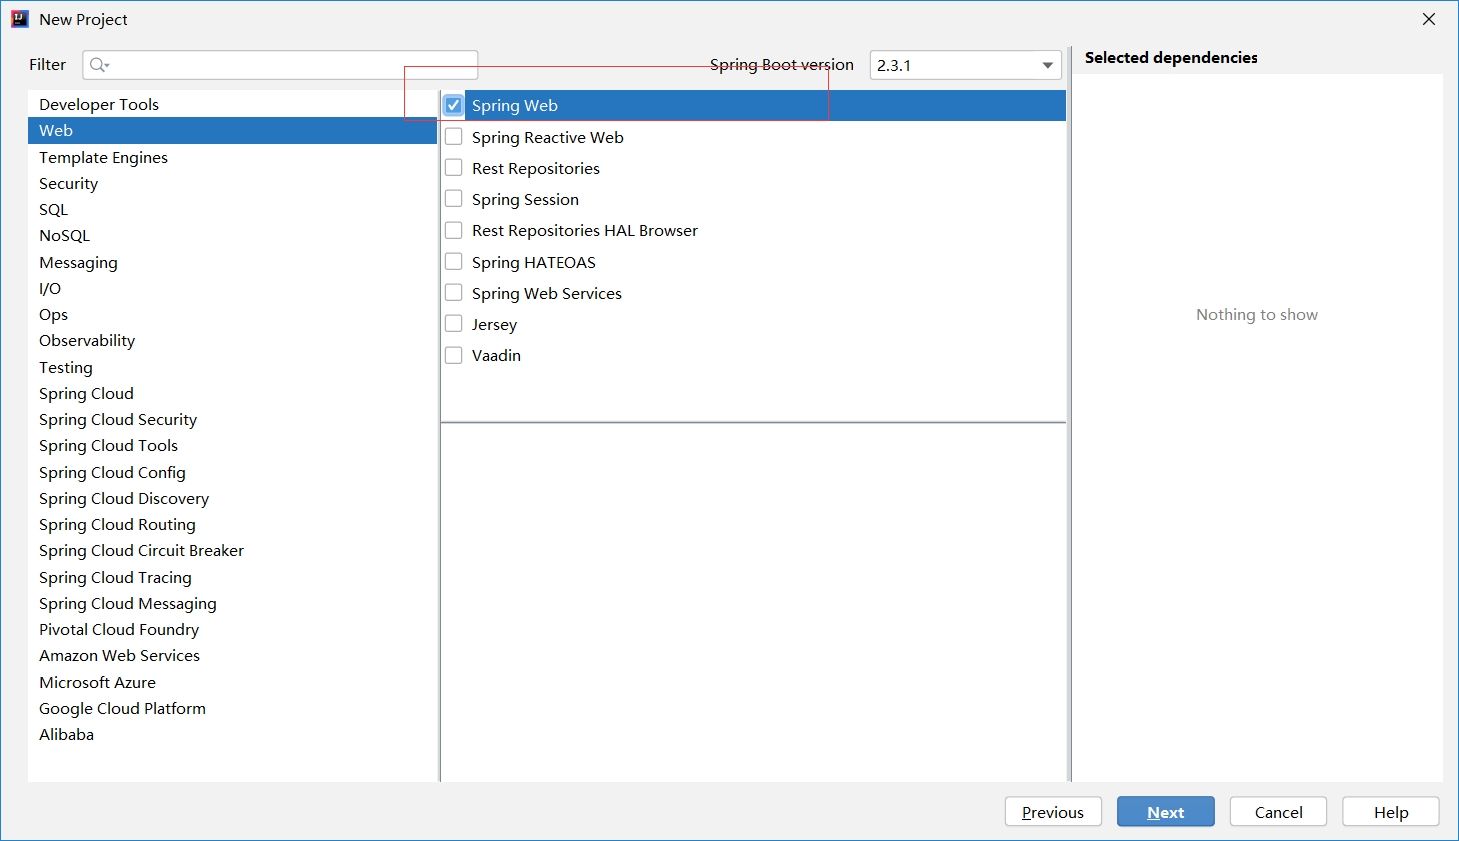Open the Spring Boot version dropdown
The height and width of the screenshot is (841, 1459).
click(1047, 65)
